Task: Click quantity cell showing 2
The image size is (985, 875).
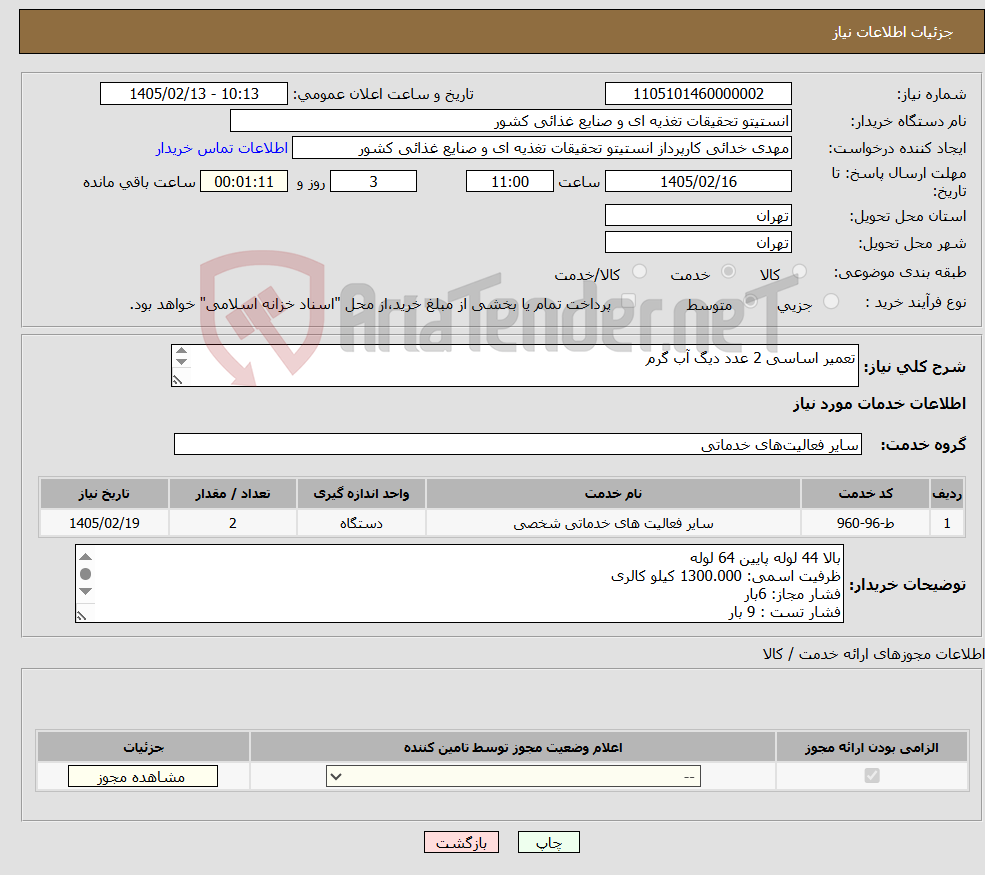Action: point(232,523)
